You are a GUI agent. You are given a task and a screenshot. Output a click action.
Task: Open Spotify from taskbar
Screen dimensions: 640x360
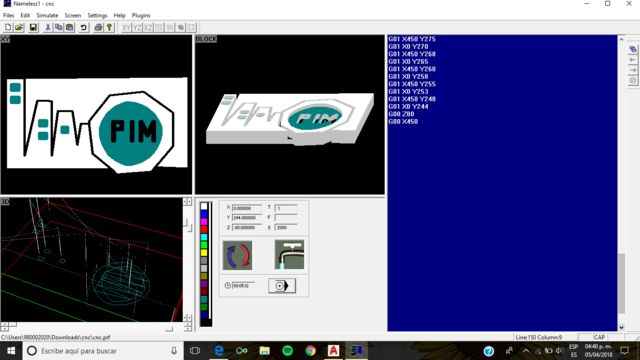[287, 351]
